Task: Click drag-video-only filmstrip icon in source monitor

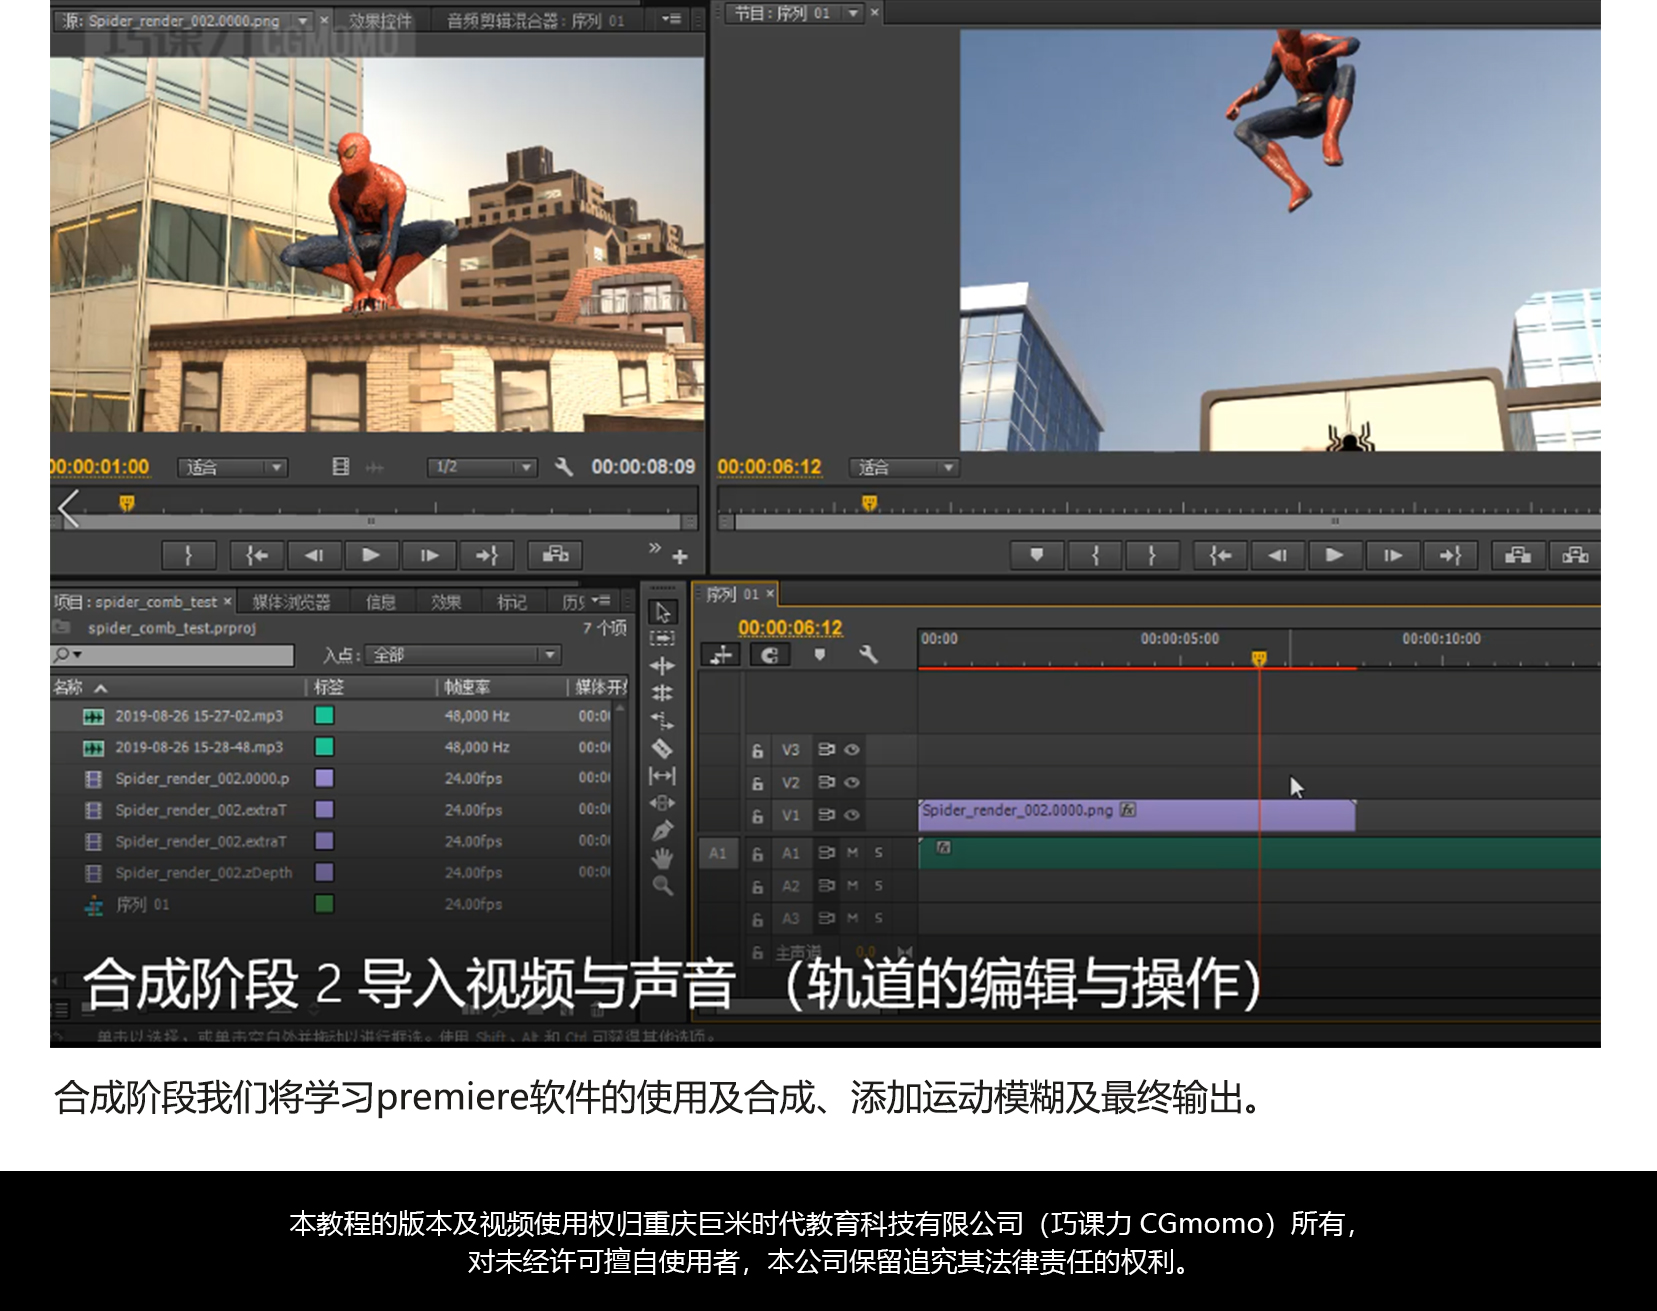Action: [341, 467]
